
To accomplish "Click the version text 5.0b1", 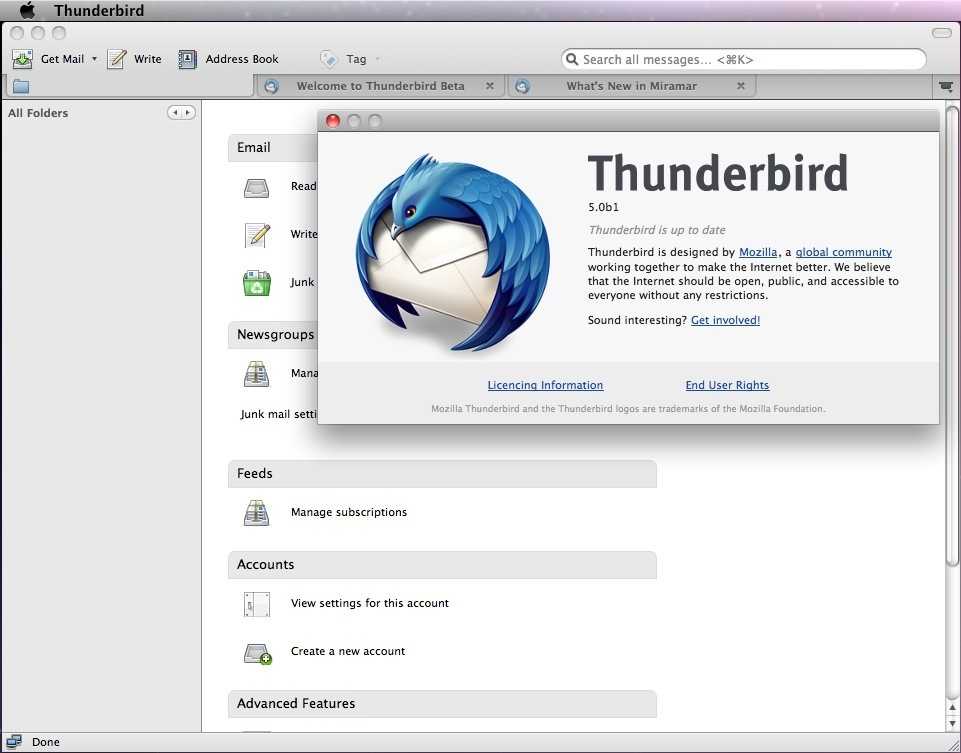I will tap(603, 207).
